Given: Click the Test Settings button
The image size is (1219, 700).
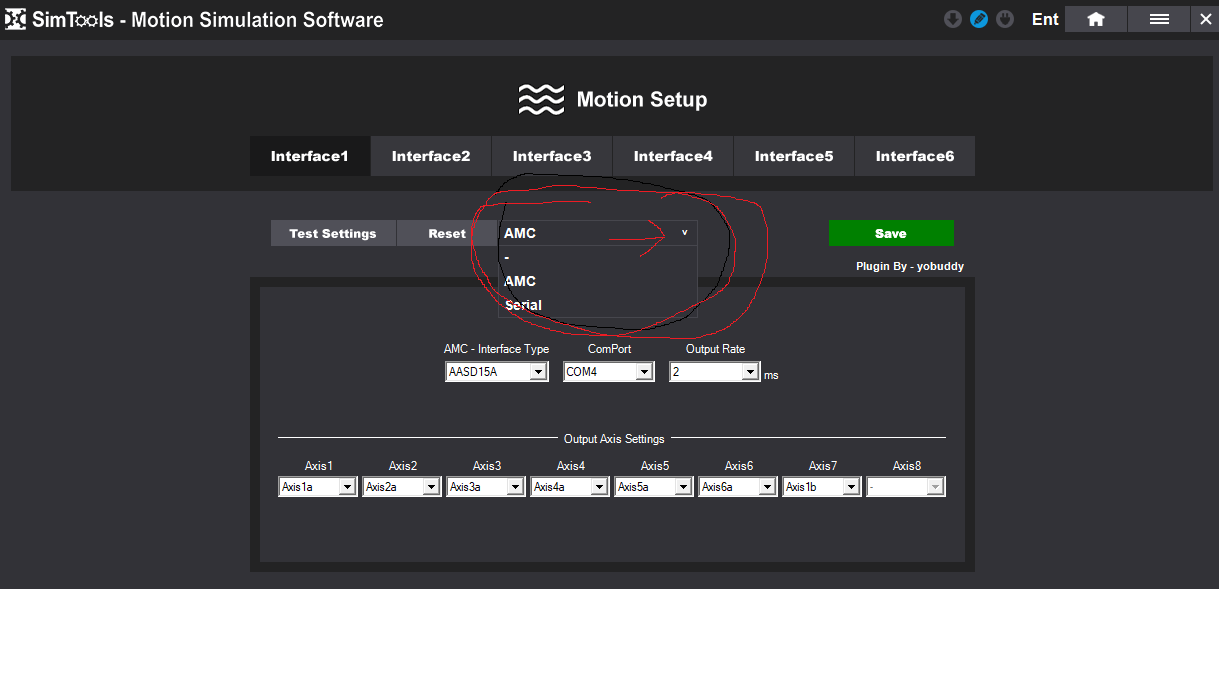Looking at the screenshot, I should (333, 233).
